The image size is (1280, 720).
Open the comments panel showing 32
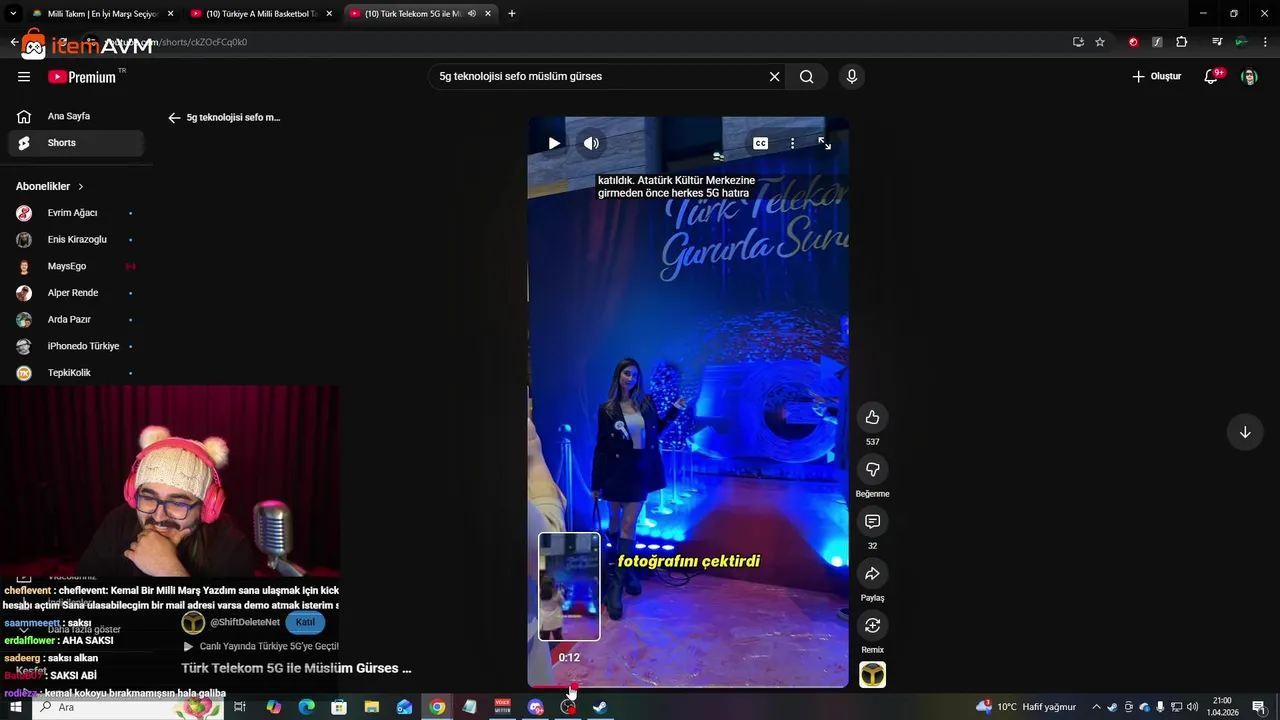(872, 521)
